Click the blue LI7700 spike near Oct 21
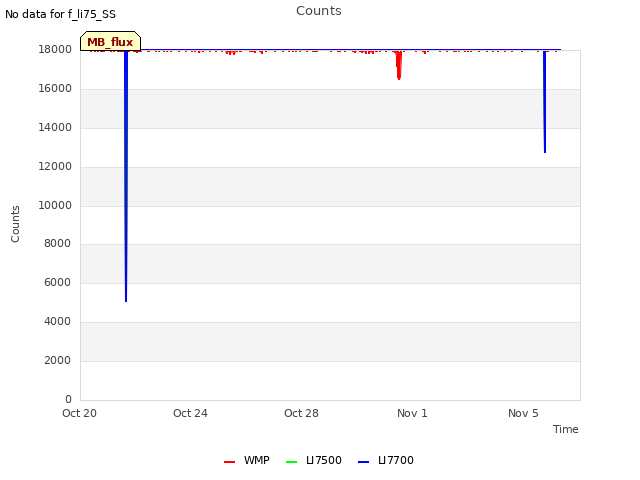The height and width of the screenshot is (480, 640). [x=126, y=176]
